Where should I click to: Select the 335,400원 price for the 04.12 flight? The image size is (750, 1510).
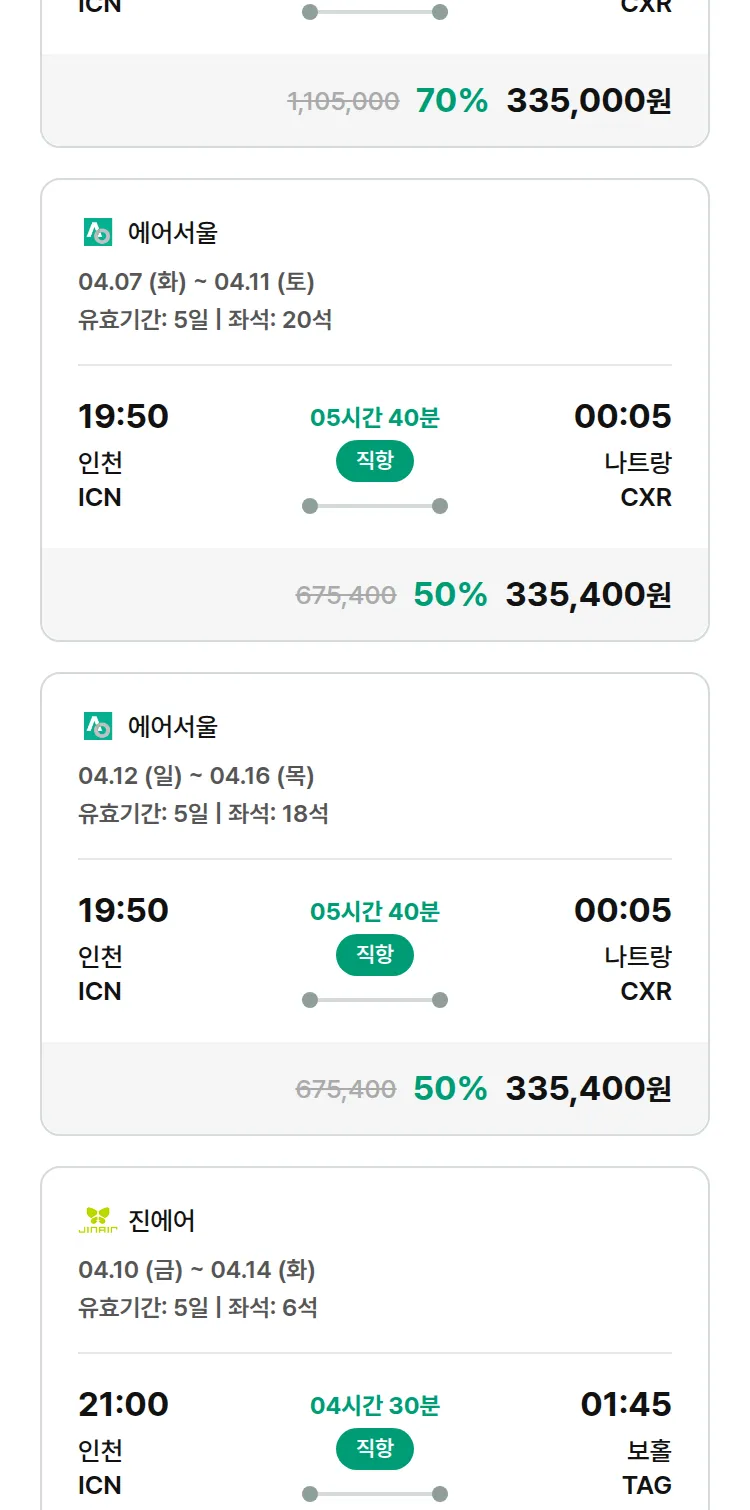tap(588, 1089)
